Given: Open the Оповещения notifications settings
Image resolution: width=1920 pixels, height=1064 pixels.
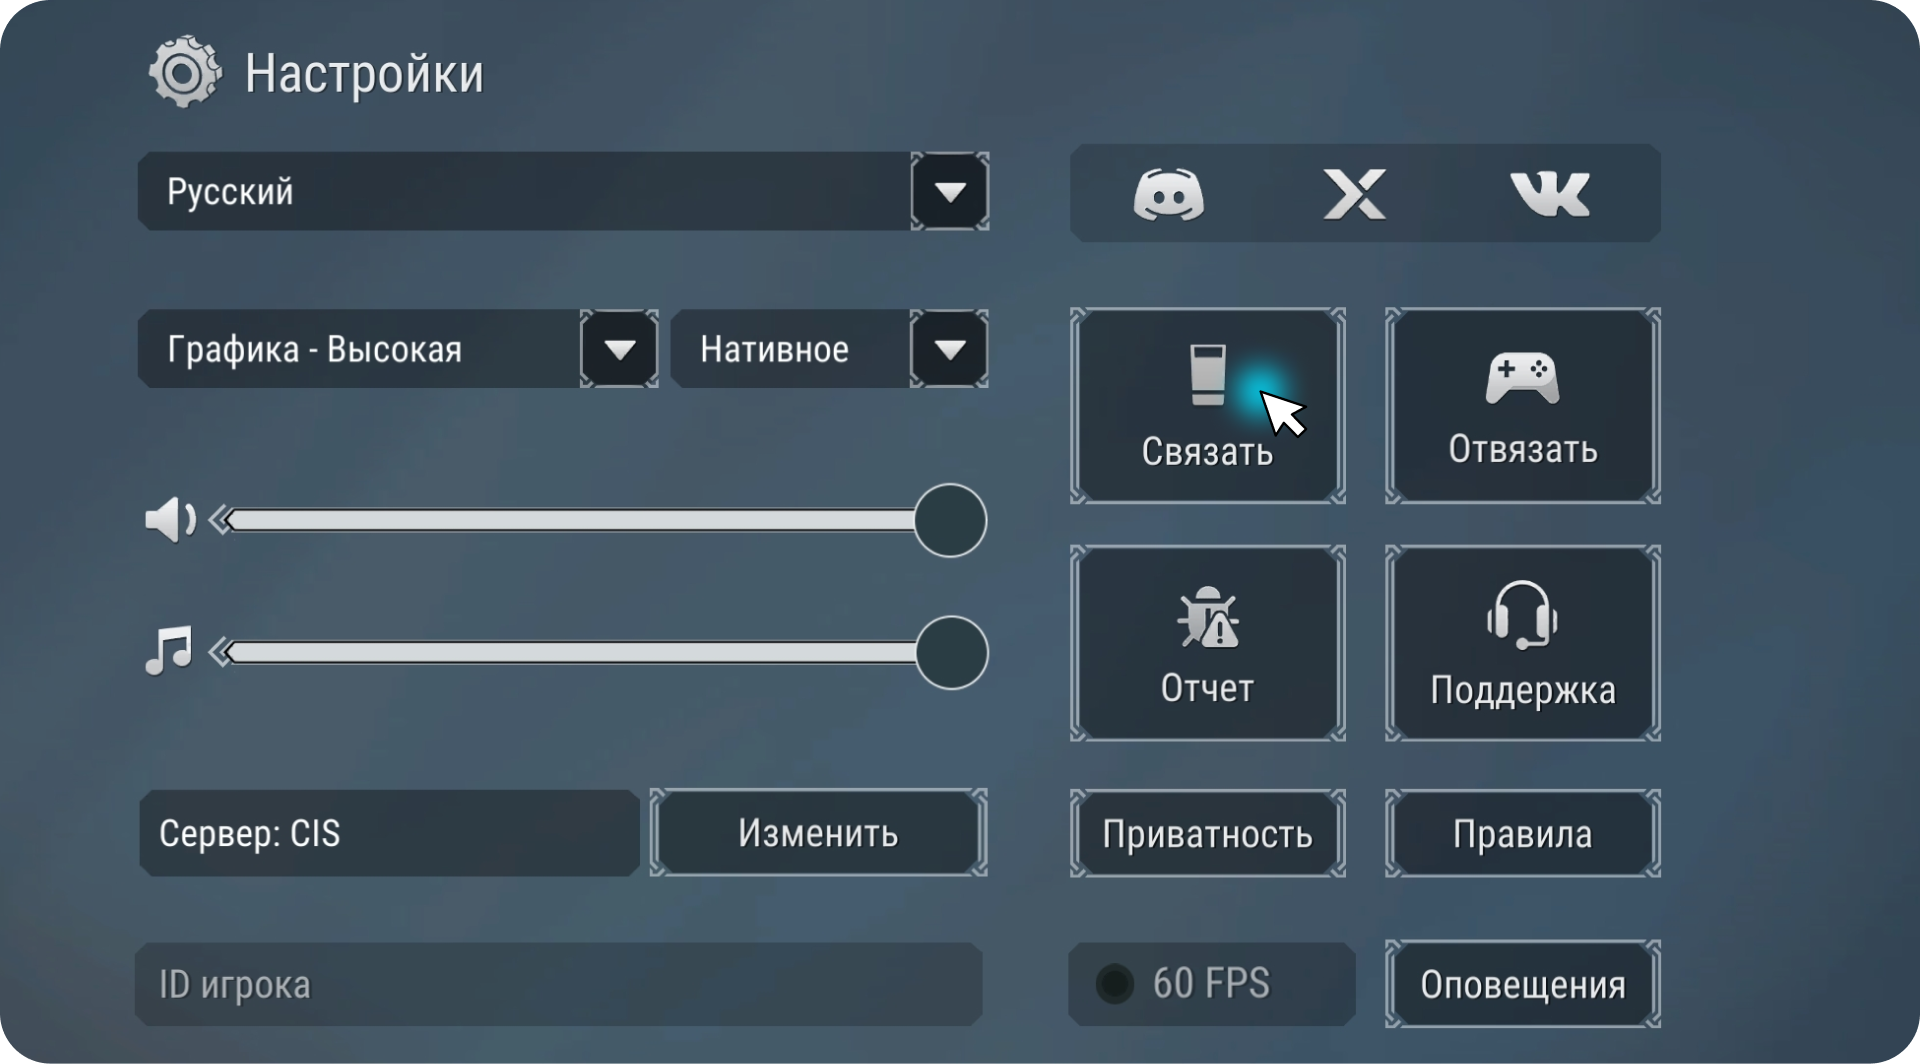Looking at the screenshot, I should (x=1522, y=984).
